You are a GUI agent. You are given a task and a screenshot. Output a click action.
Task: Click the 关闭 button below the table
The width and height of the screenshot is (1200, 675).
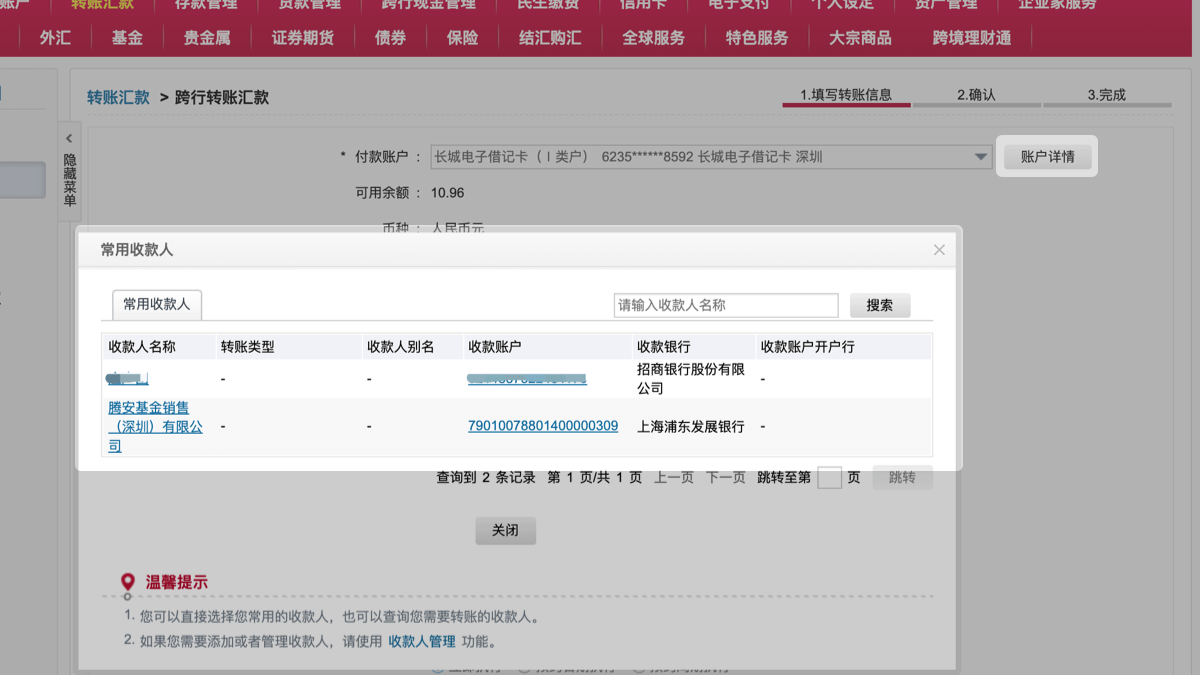pyautogui.click(x=505, y=531)
